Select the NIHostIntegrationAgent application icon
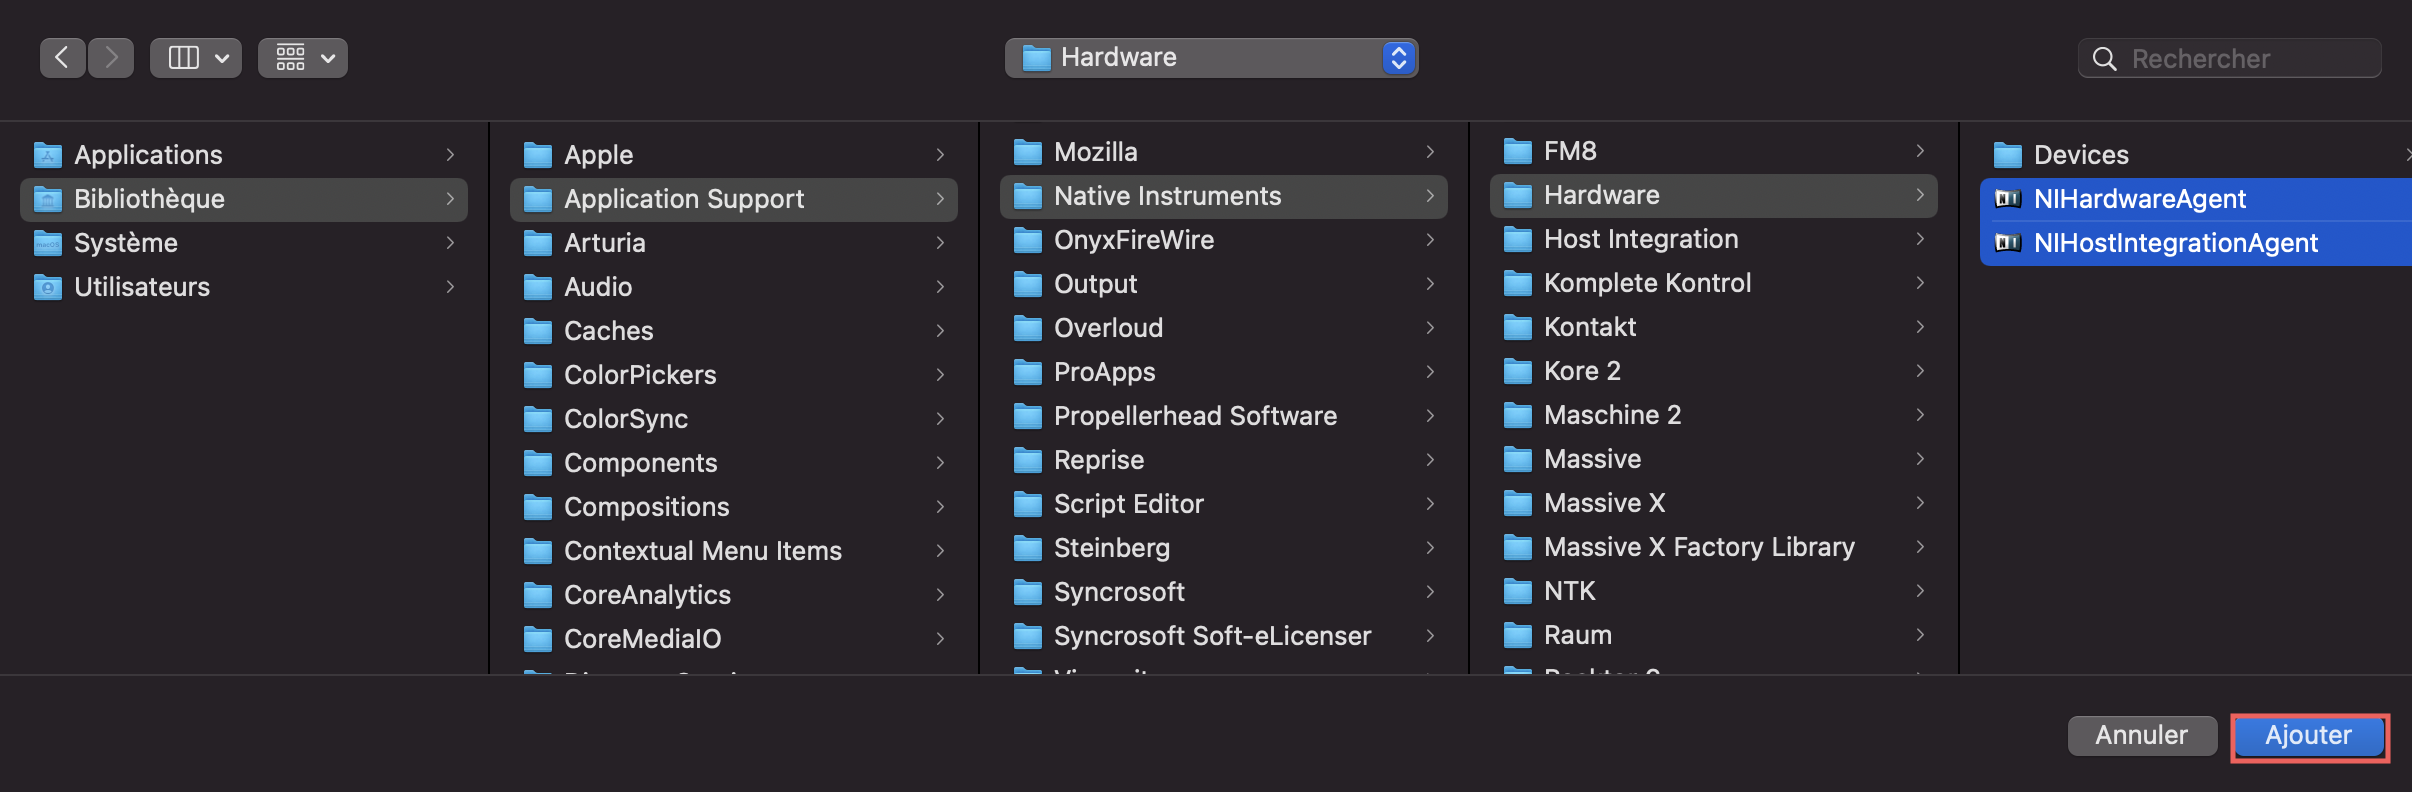 coord(2008,243)
